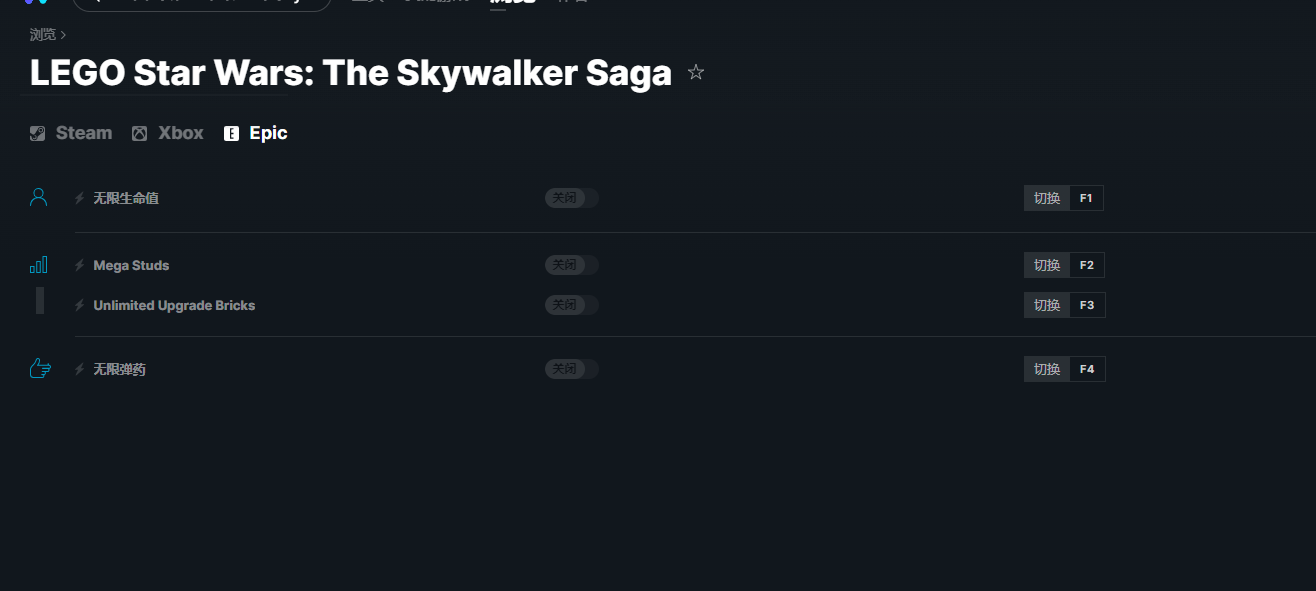The image size is (1316, 591).
Task: Click the weapons pointing-hand category icon
Action: coord(40,369)
